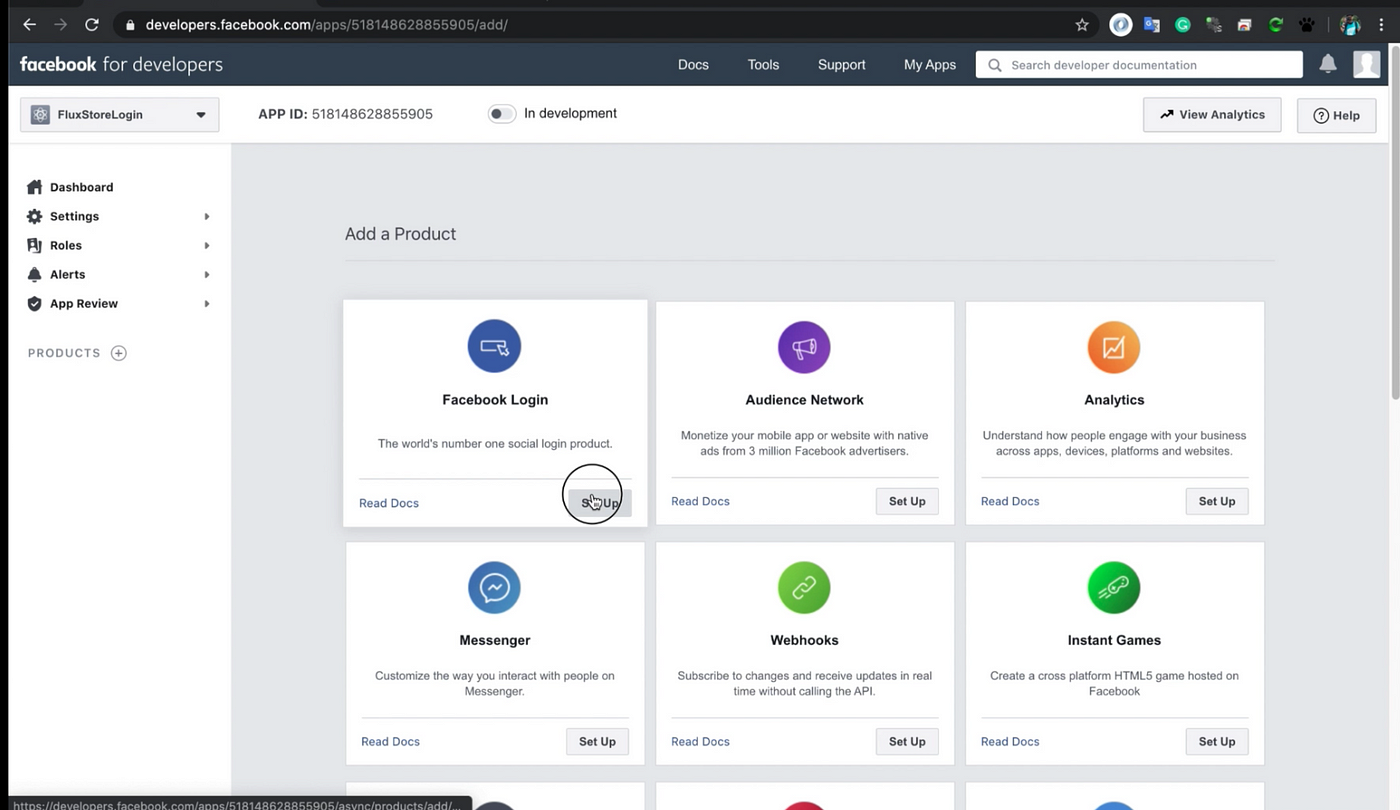Open My Apps in the header
Image resolution: width=1400 pixels, height=810 pixels.
click(x=930, y=64)
